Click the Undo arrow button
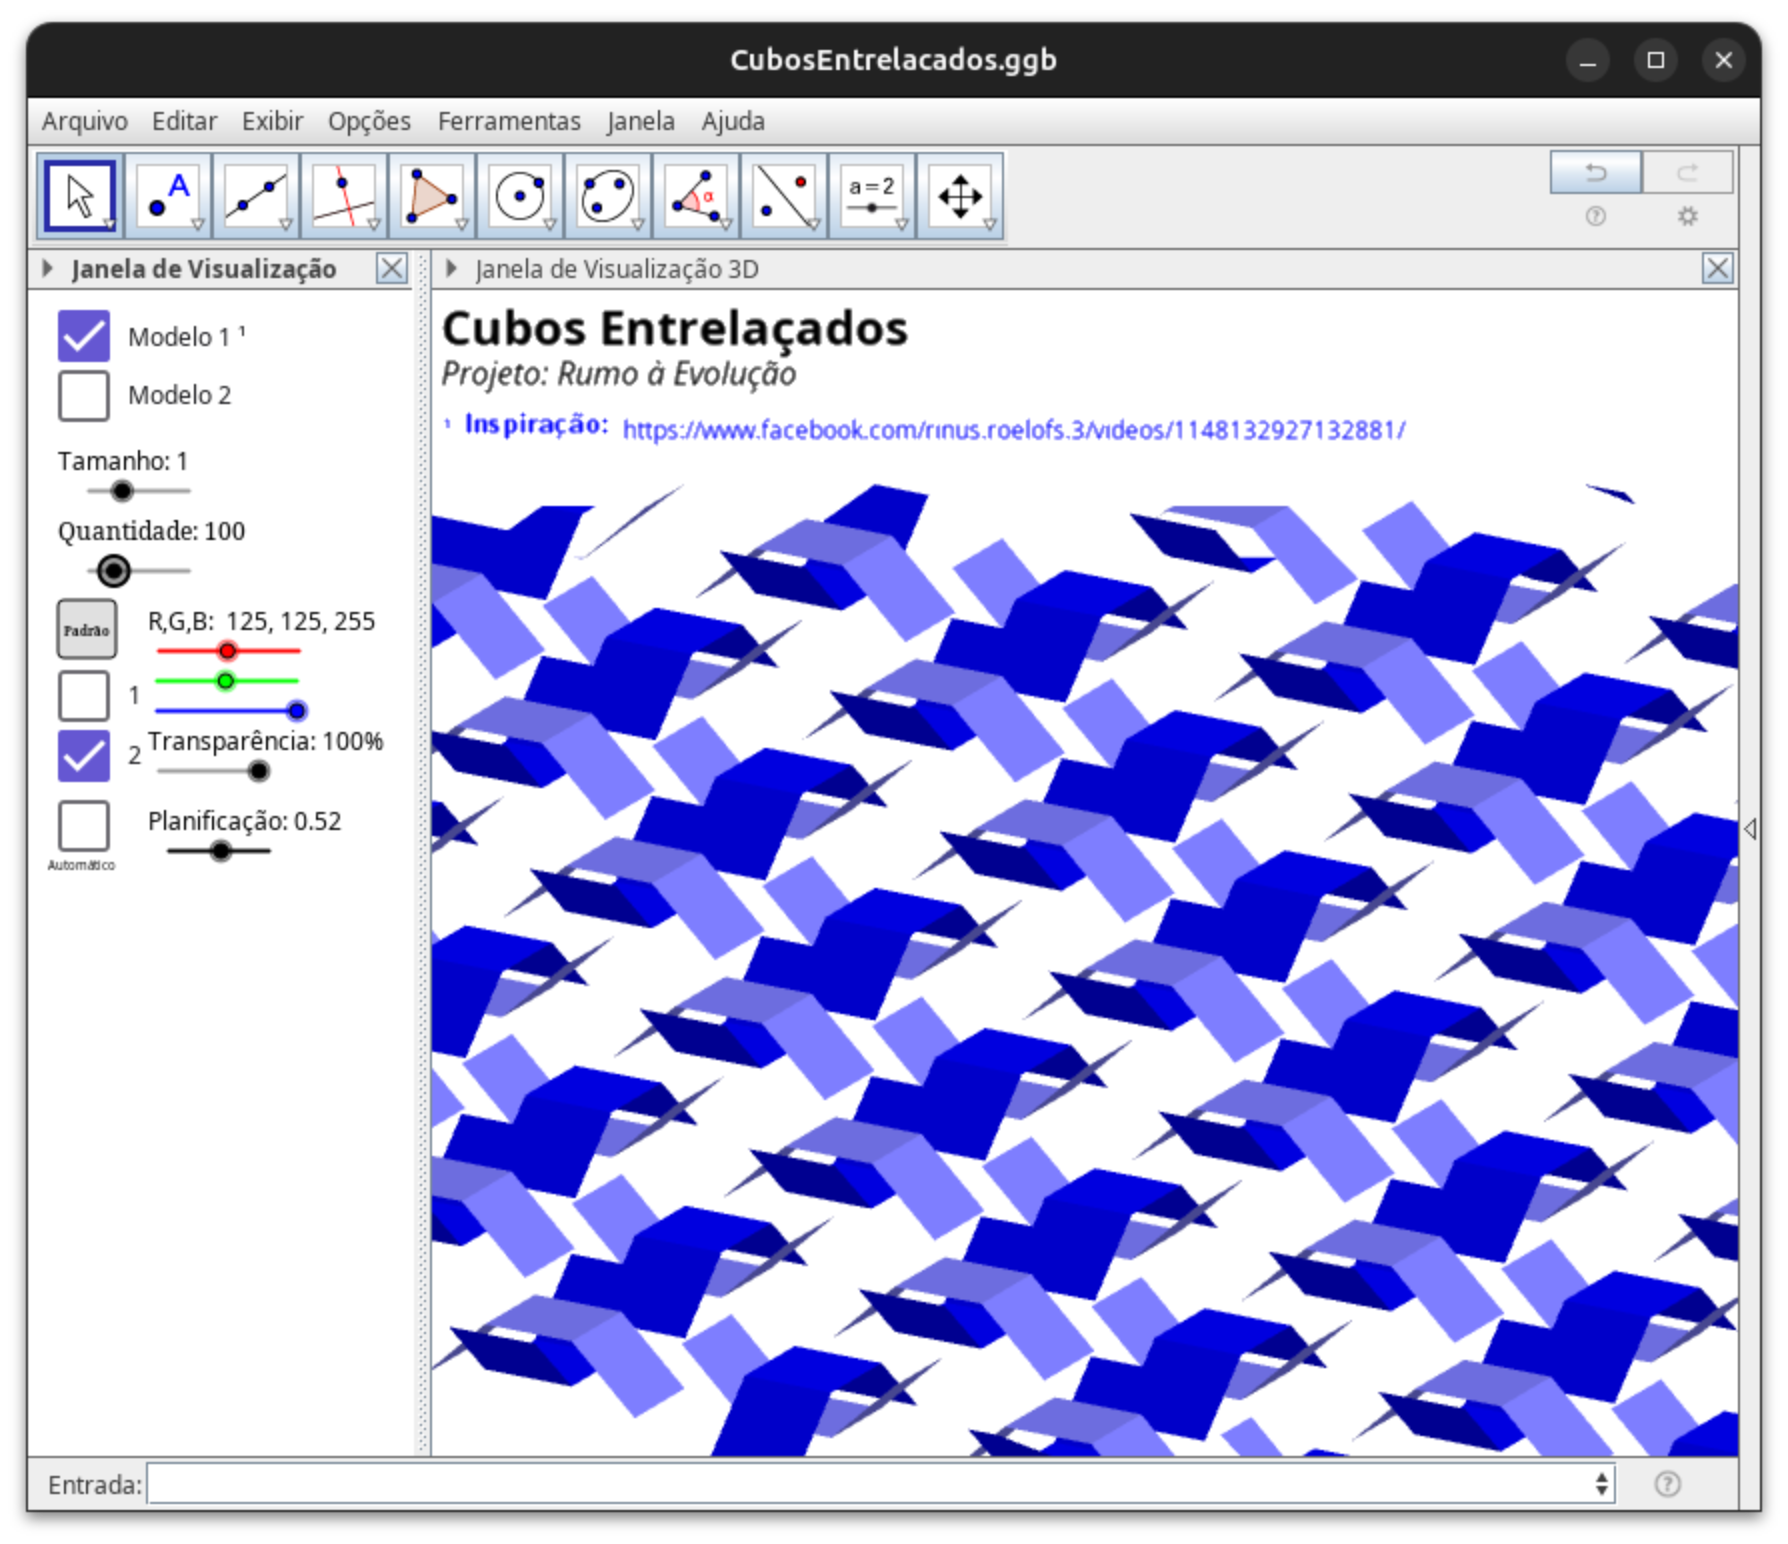This screenshot has height=1544, width=1788. (x=1595, y=172)
